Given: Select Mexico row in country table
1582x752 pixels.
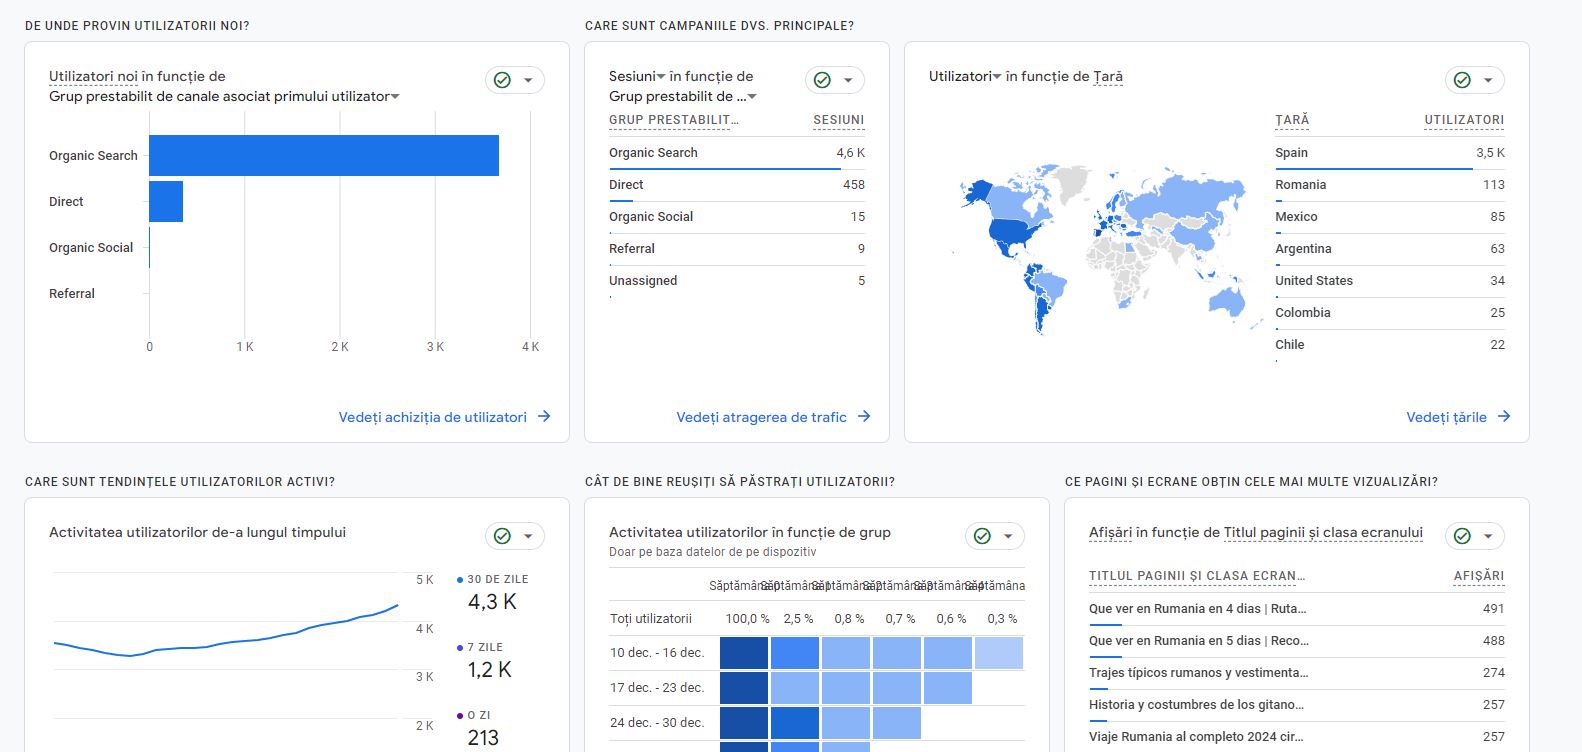Looking at the screenshot, I should pos(1390,217).
